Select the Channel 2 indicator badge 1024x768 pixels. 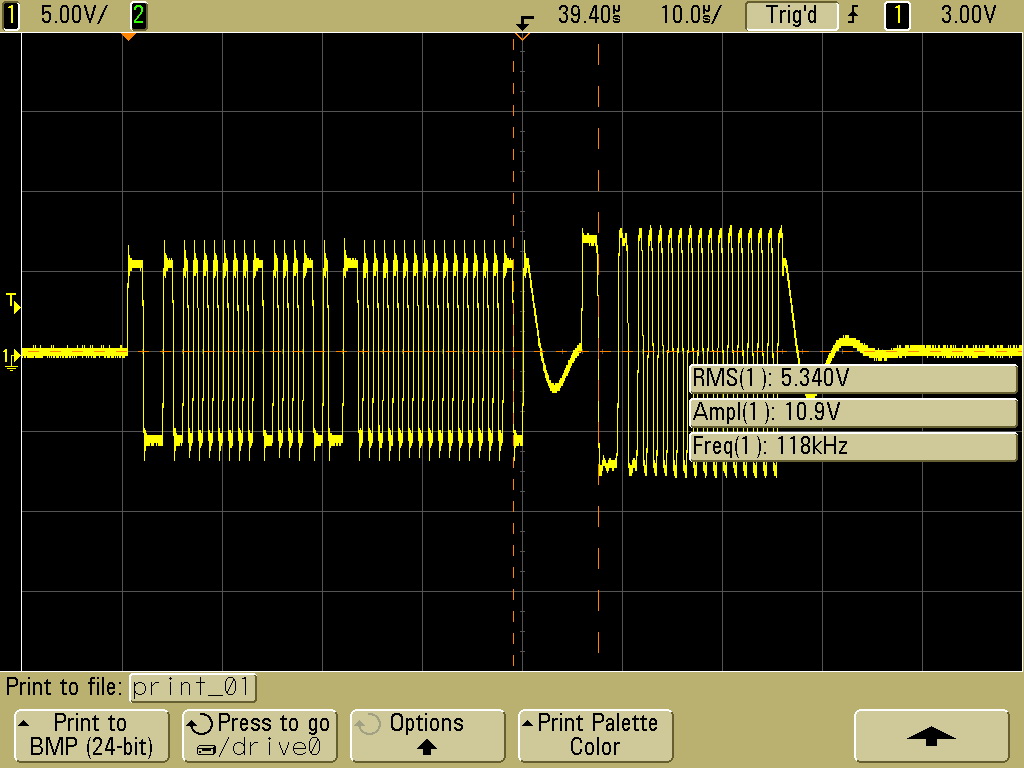138,15
